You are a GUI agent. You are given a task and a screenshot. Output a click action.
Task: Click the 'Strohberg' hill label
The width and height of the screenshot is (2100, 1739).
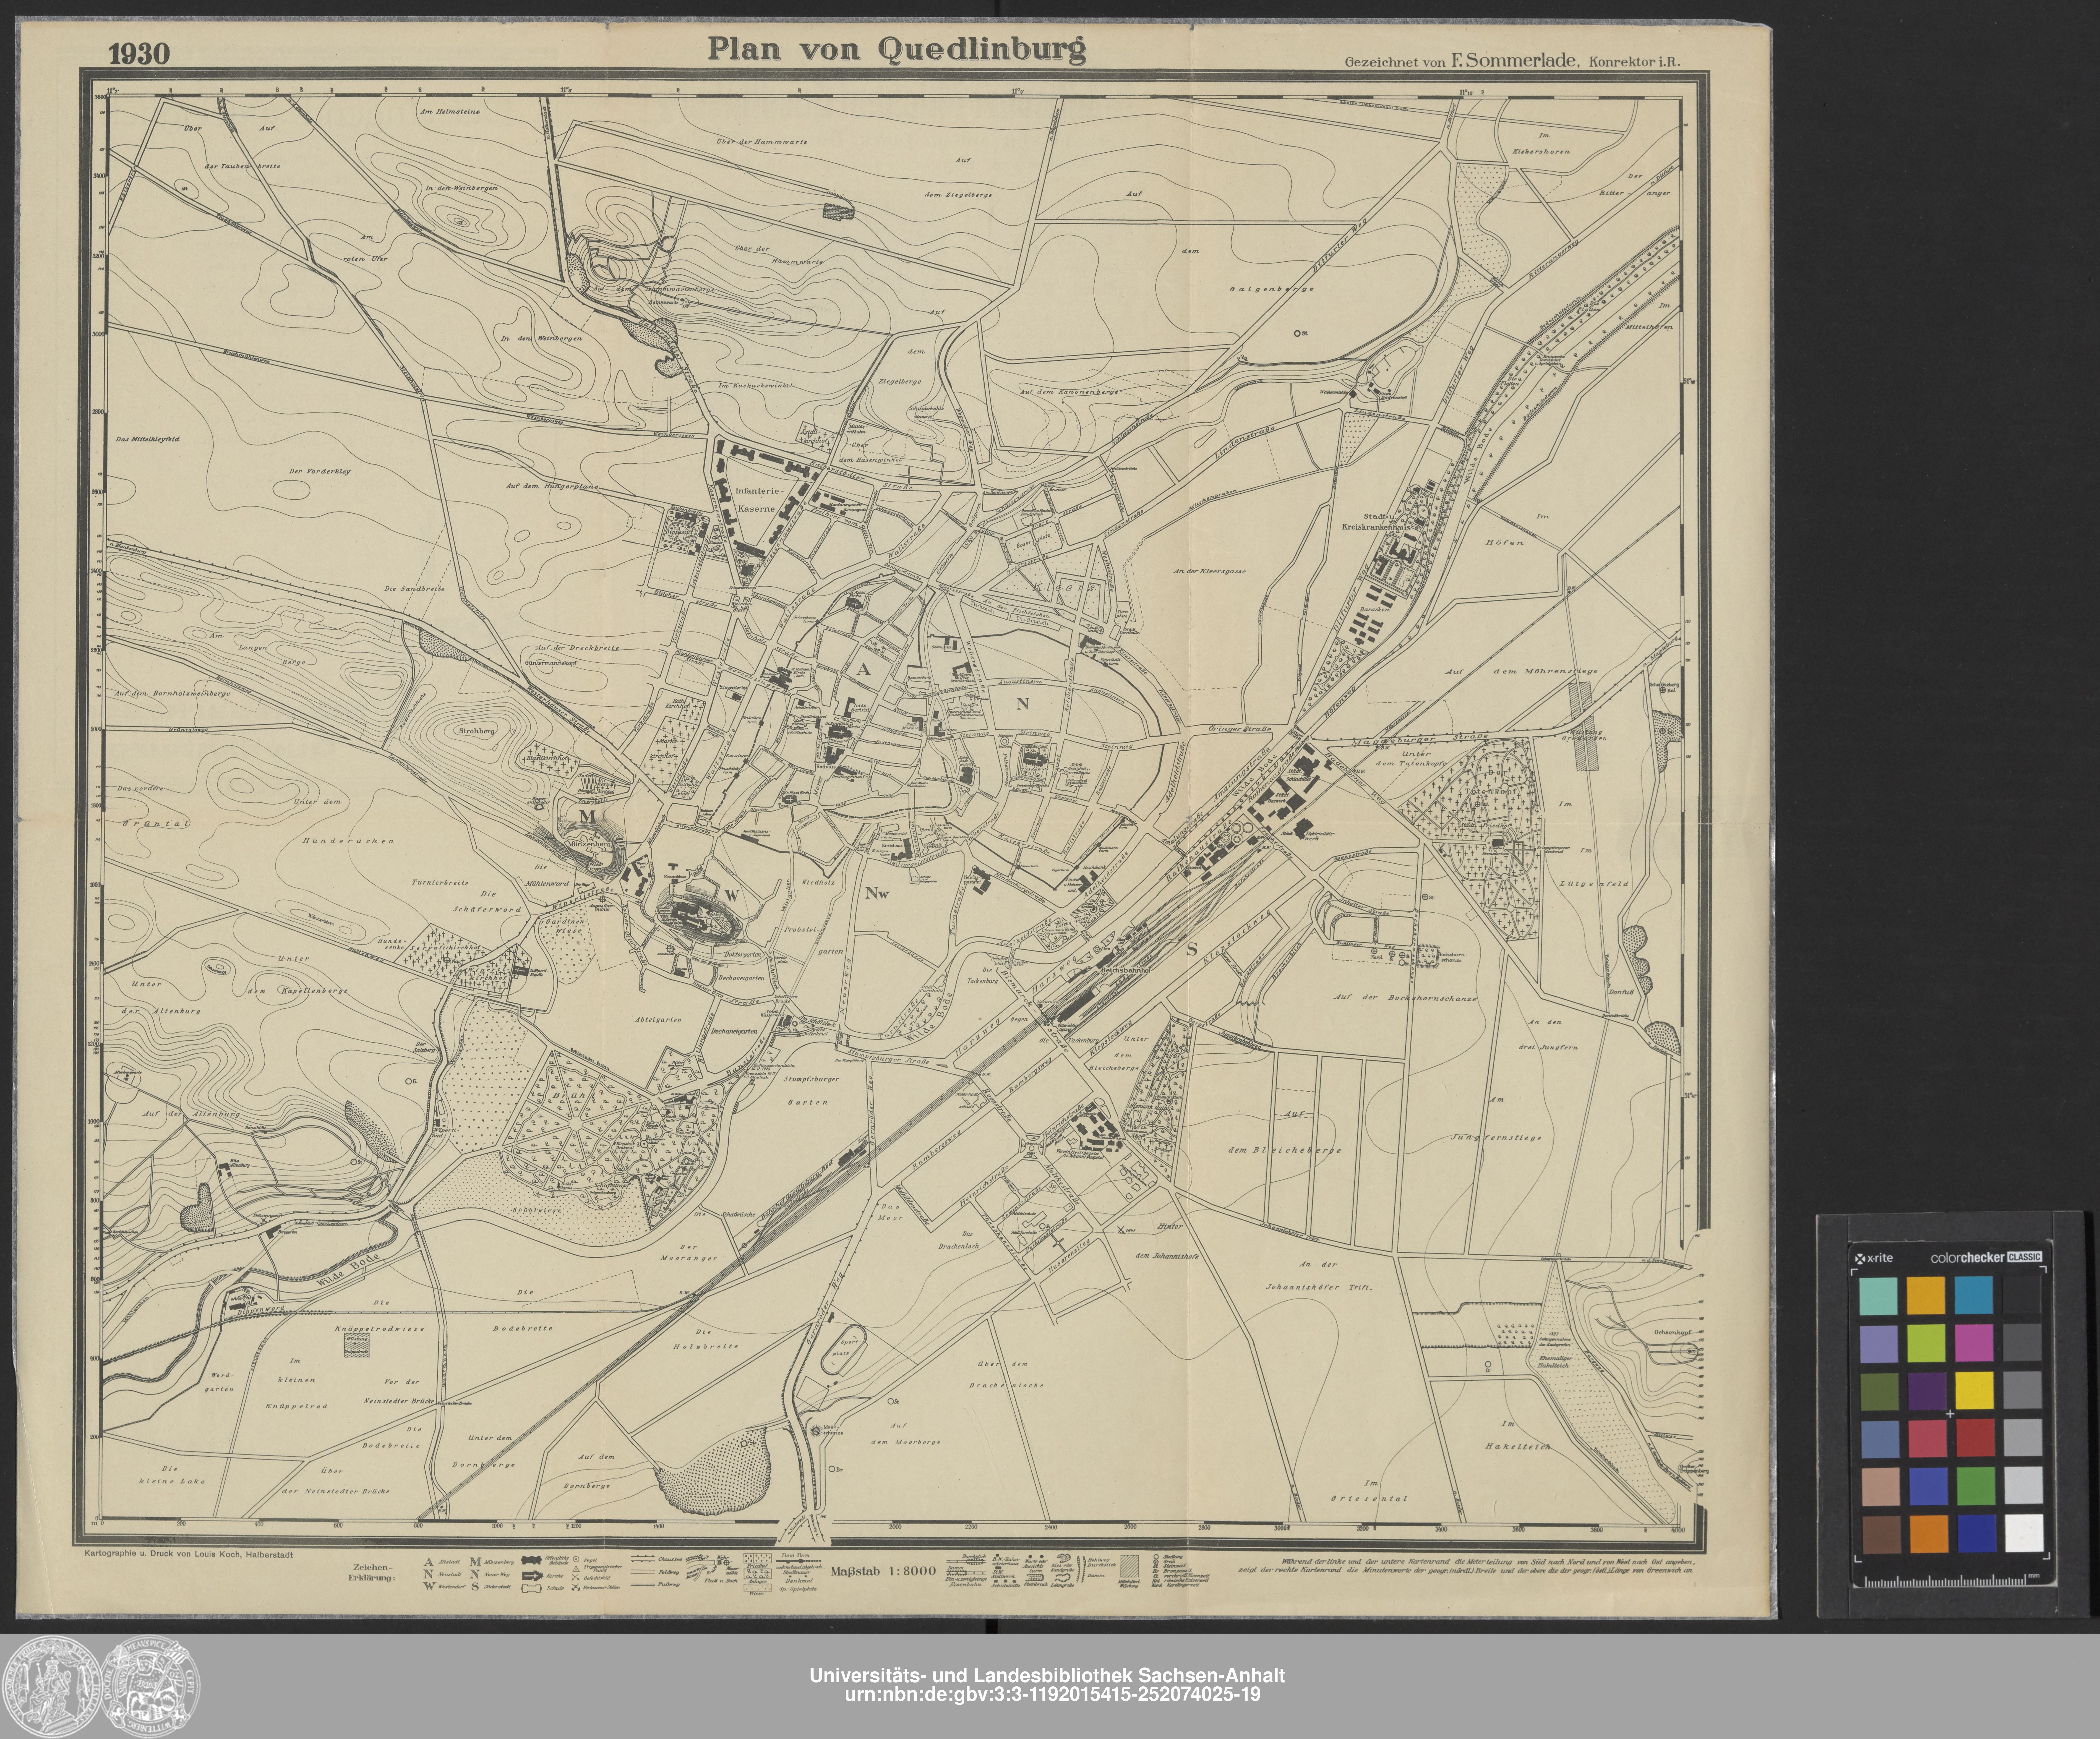tap(477, 731)
